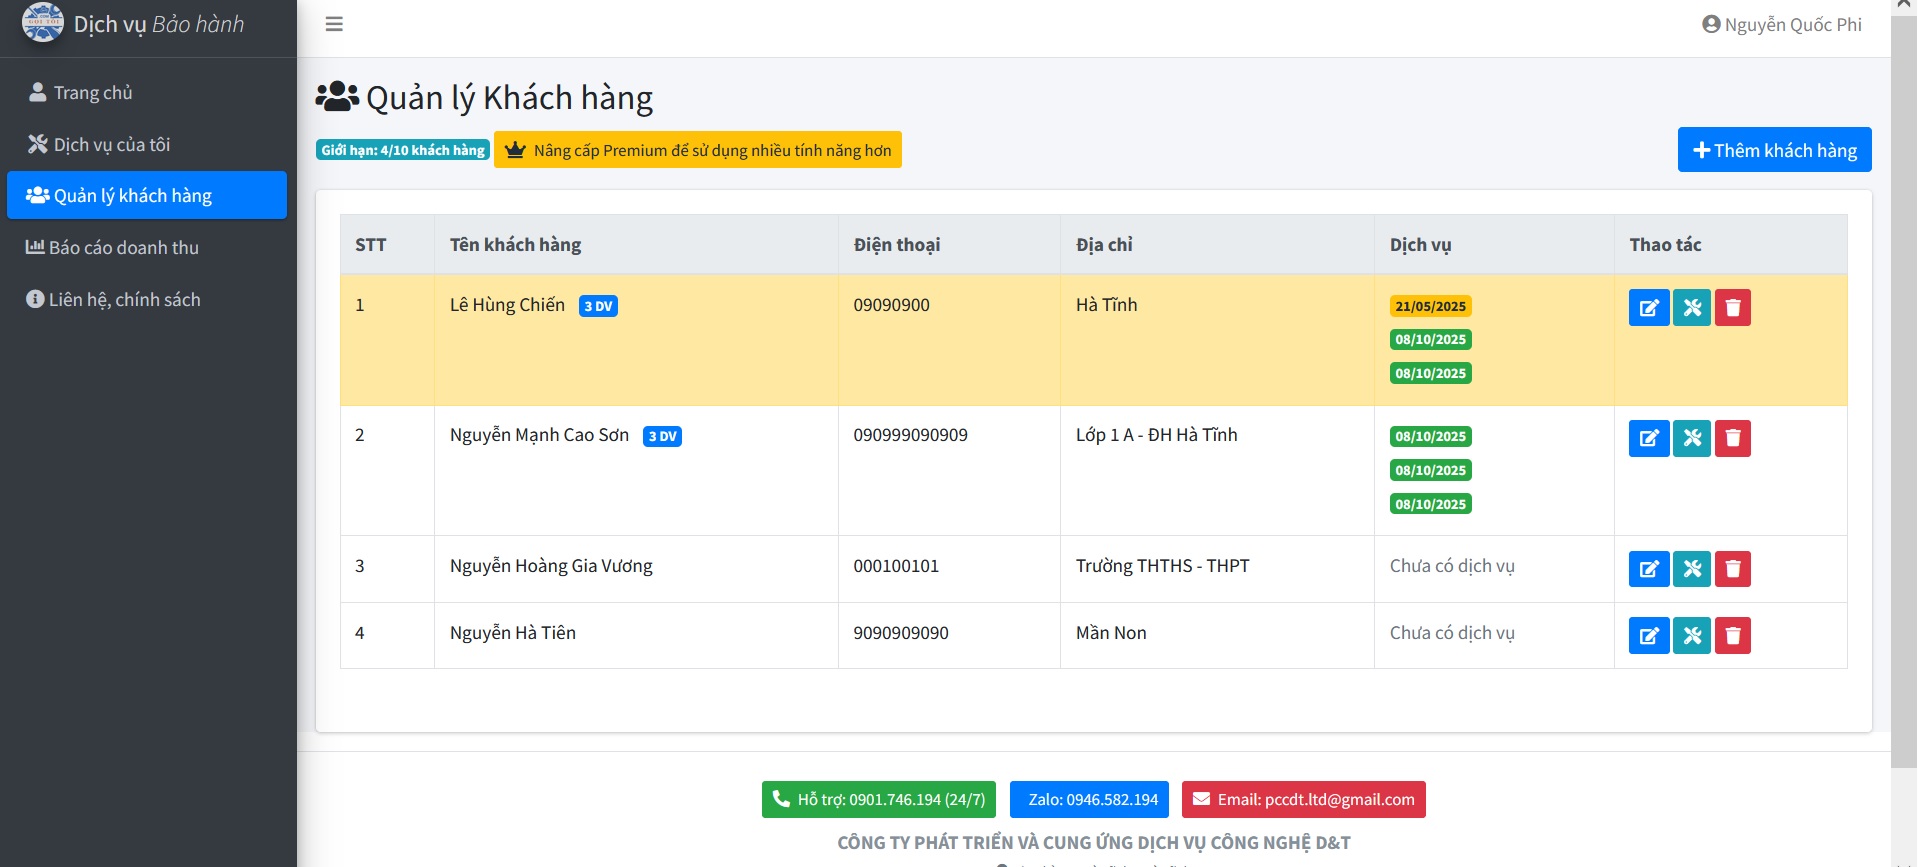
Task: Open services tool for Nguyễn Hoàng Gia Vương
Action: (1691, 569)
